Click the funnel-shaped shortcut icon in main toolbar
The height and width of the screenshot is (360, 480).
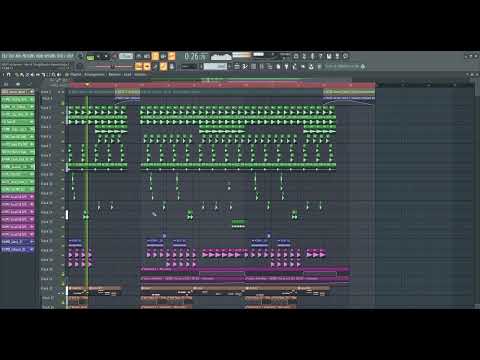tap(286, 67)
